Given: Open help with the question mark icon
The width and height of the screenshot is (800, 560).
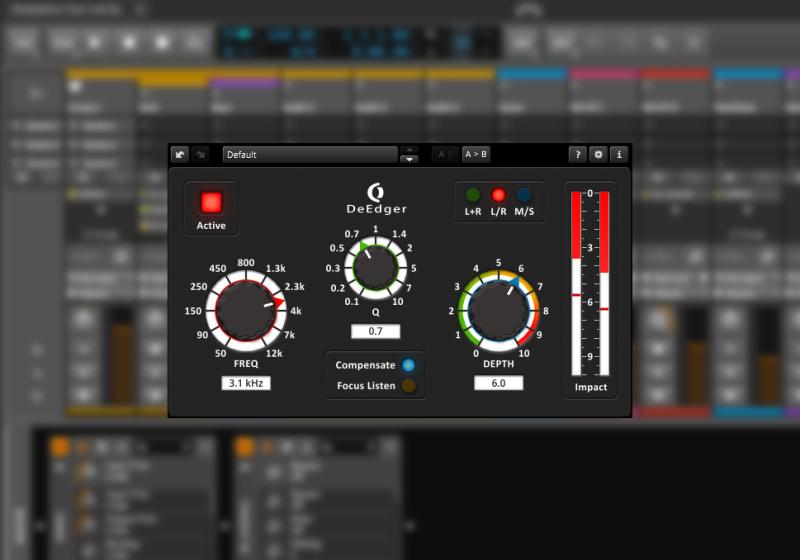Looking at the screenshot, I should (x=578, y=154).
